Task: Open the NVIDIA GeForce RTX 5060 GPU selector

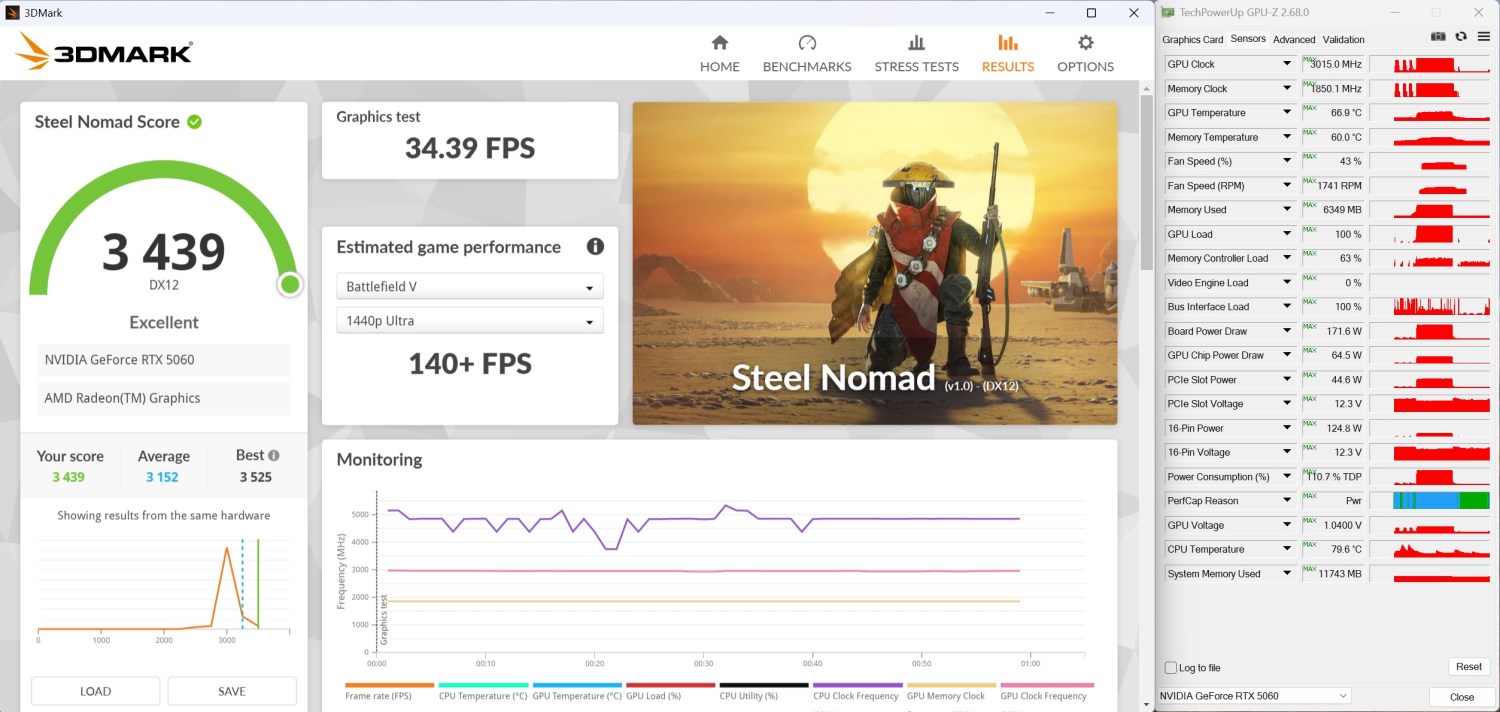Action: (x=1254, y=696)
